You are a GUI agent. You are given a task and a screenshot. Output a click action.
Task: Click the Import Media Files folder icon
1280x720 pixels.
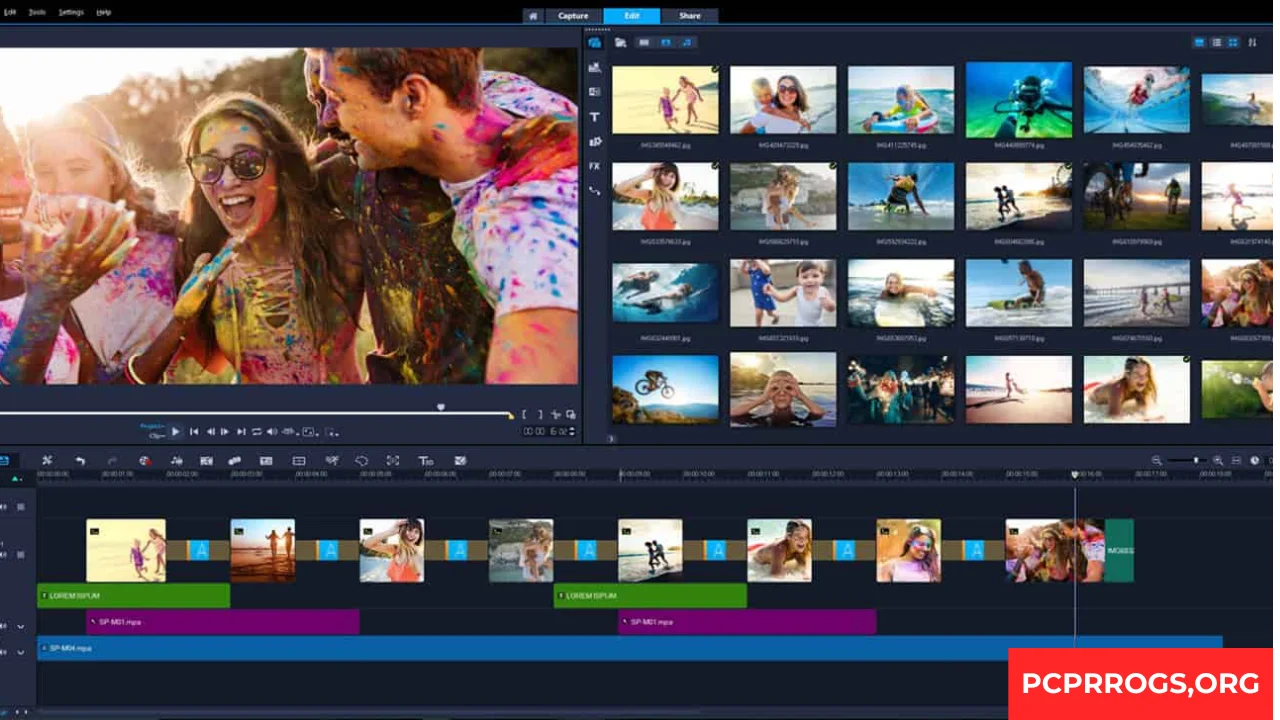pyautogui.click(x=621, y=43)
